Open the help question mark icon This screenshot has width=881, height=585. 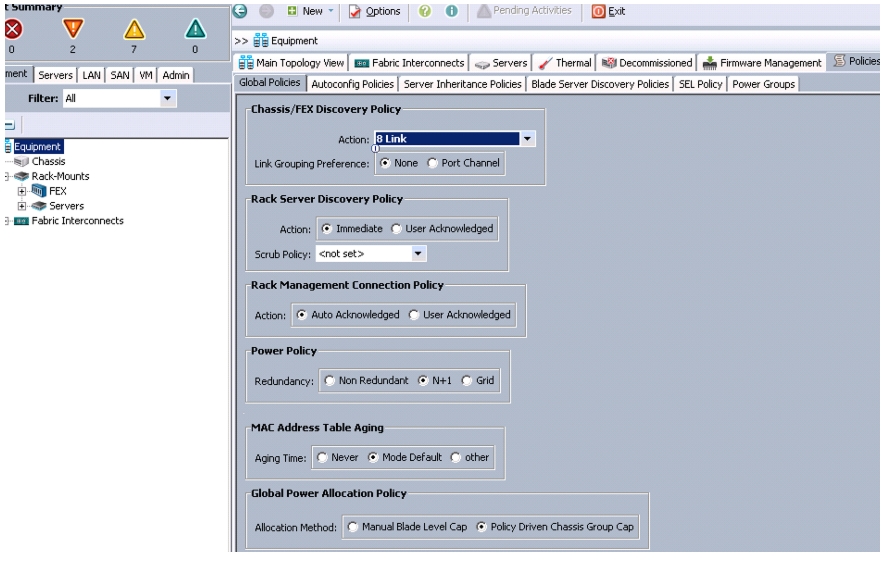[x=425, y=11]
